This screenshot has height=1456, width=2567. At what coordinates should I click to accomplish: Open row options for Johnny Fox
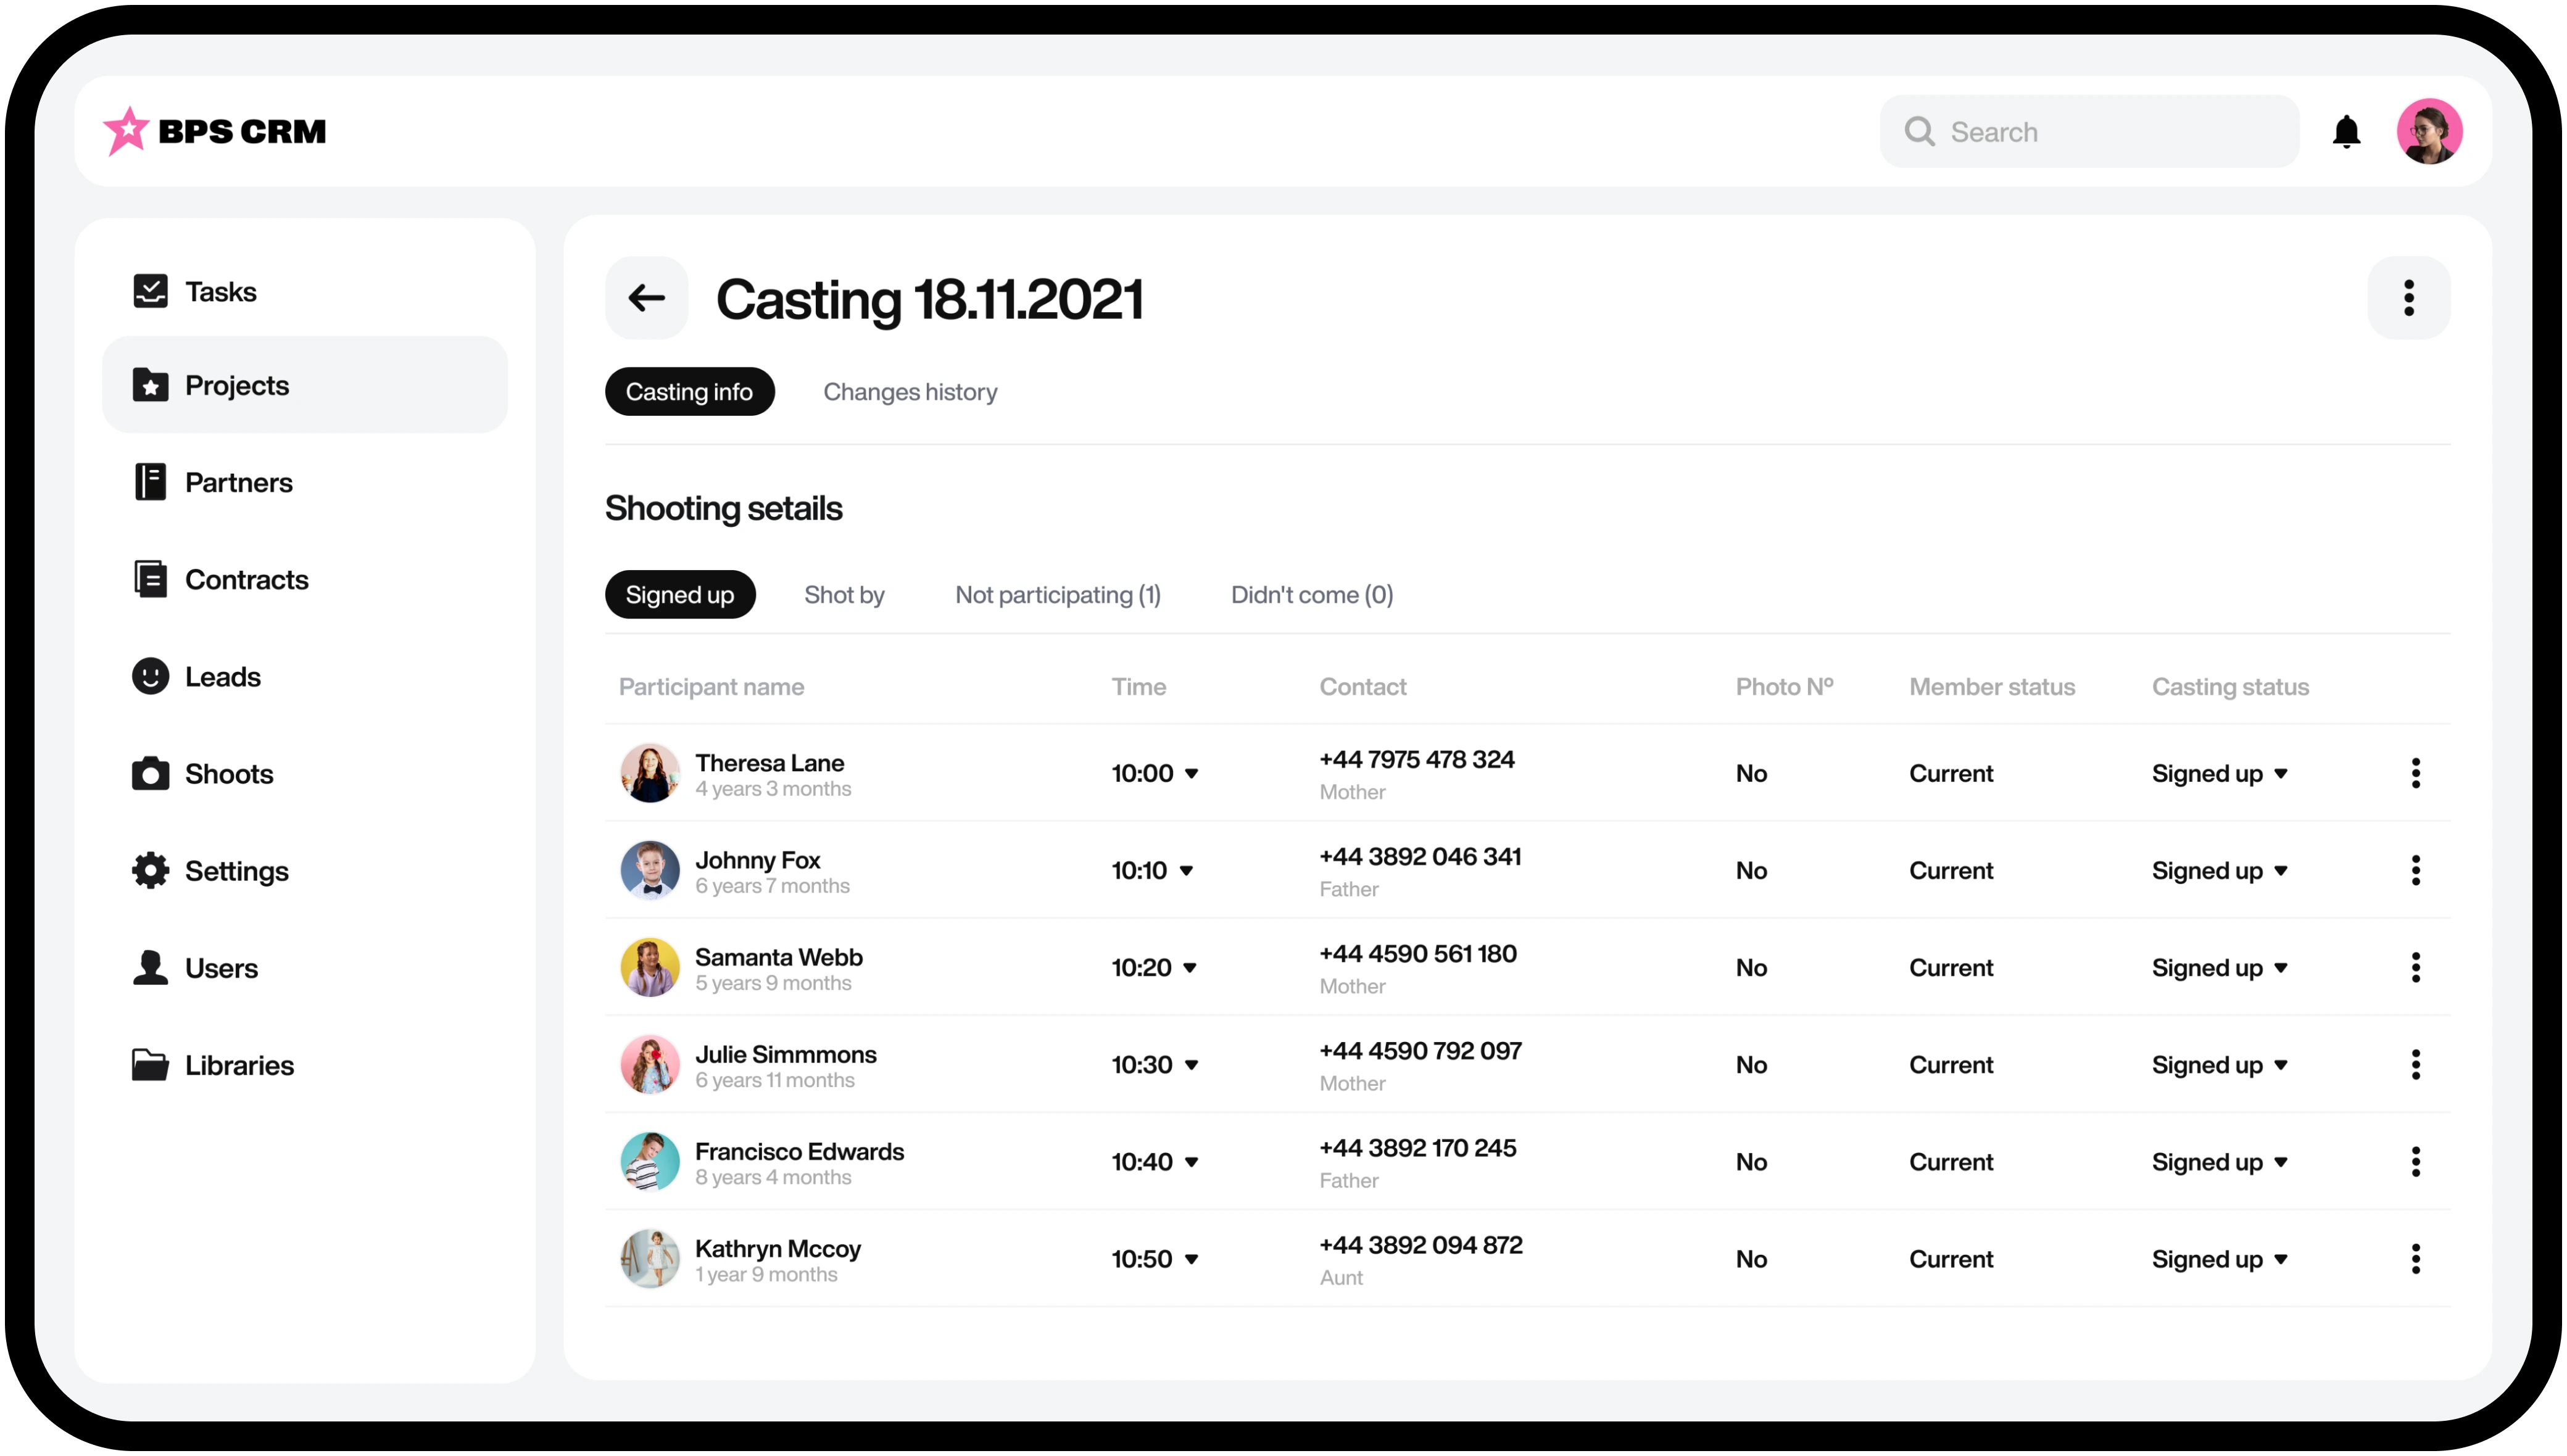click(2416, 870)
